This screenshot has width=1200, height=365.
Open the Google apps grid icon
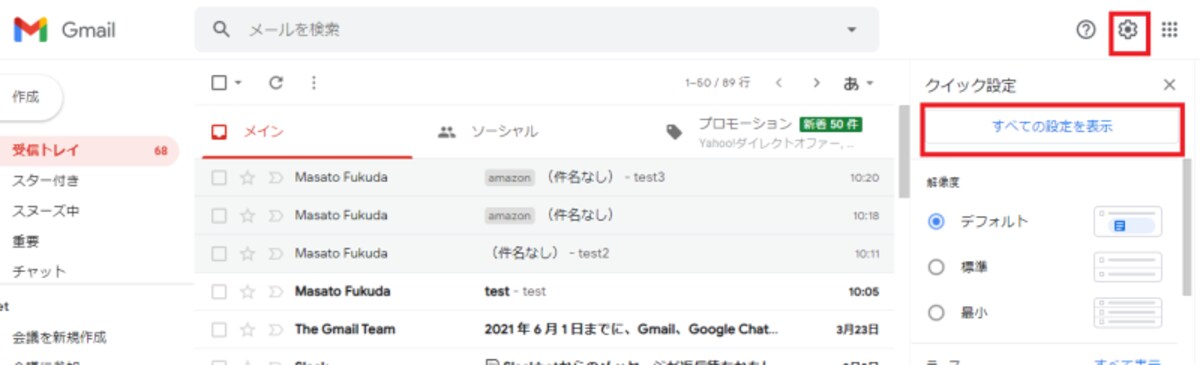pos(1170,30)
